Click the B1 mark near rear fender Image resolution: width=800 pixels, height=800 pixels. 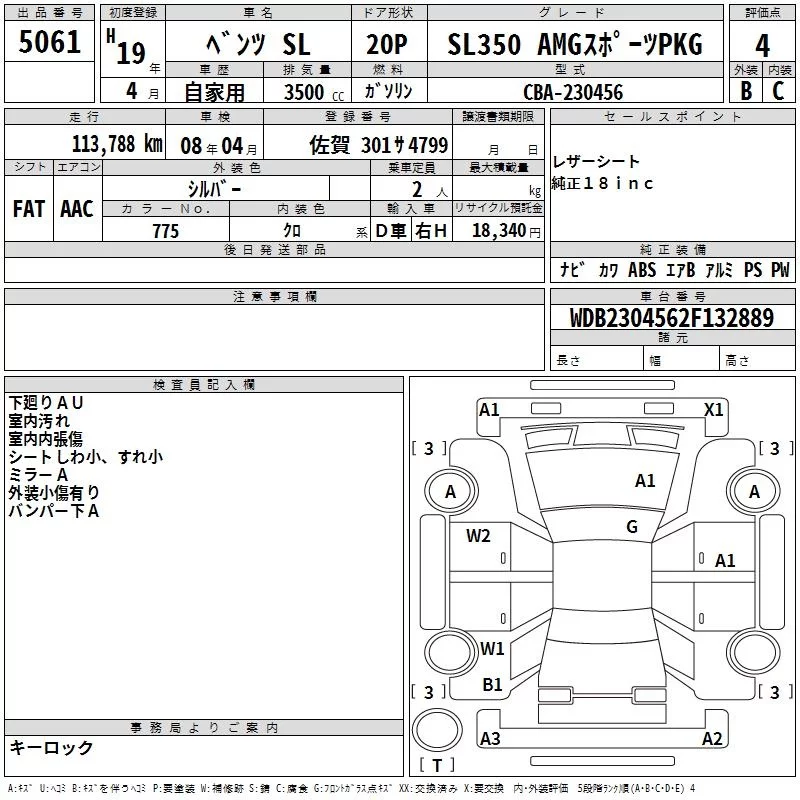pos(492,685)
